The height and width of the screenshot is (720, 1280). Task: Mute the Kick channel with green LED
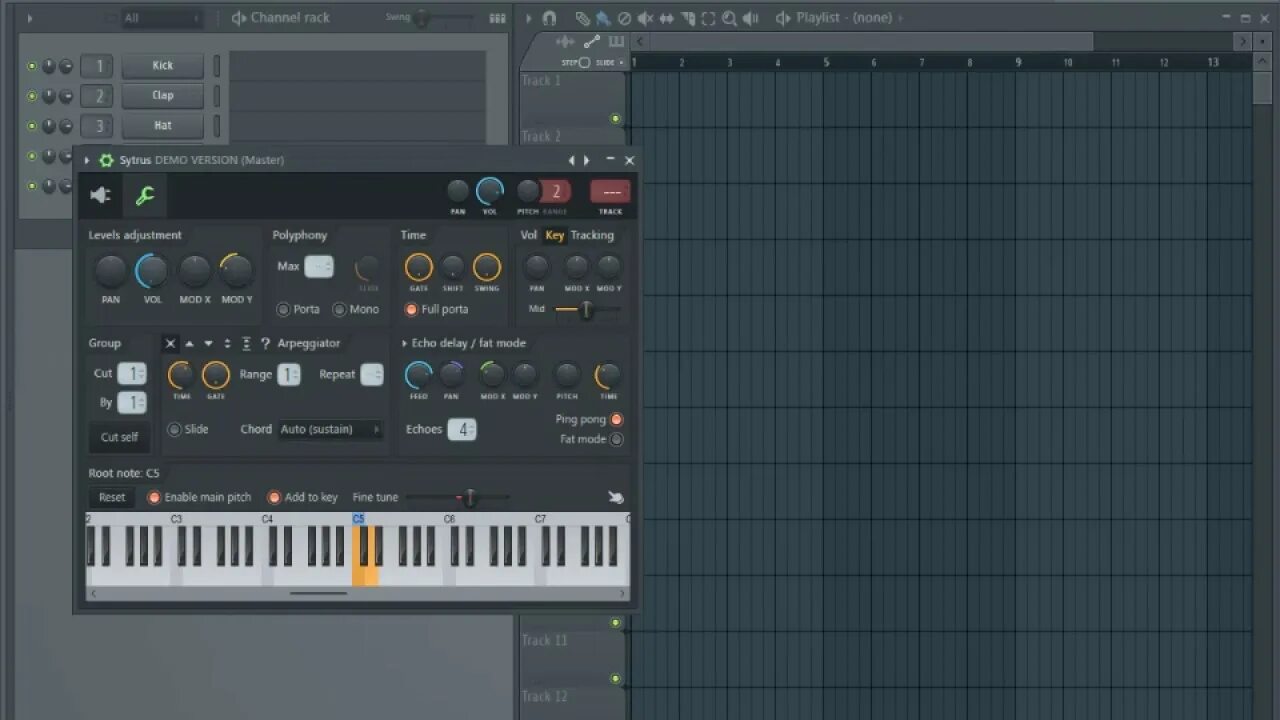(32, 66)
